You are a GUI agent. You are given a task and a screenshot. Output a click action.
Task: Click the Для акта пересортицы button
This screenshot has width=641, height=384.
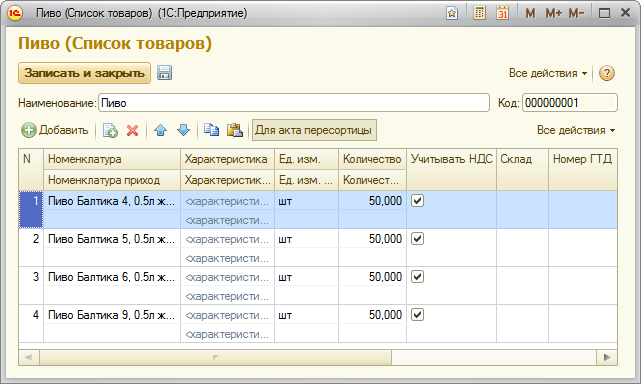314,130
